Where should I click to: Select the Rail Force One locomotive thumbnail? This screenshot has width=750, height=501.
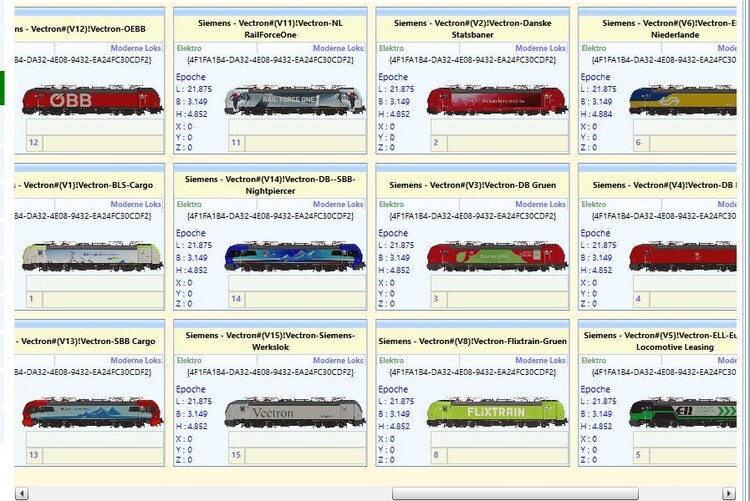coord(294,100)
